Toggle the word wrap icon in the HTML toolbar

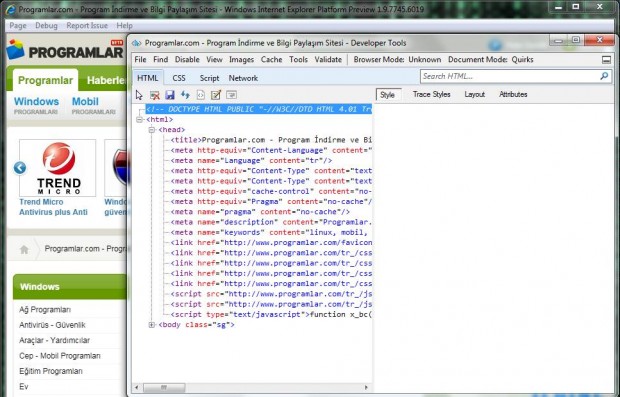point(231,95)
